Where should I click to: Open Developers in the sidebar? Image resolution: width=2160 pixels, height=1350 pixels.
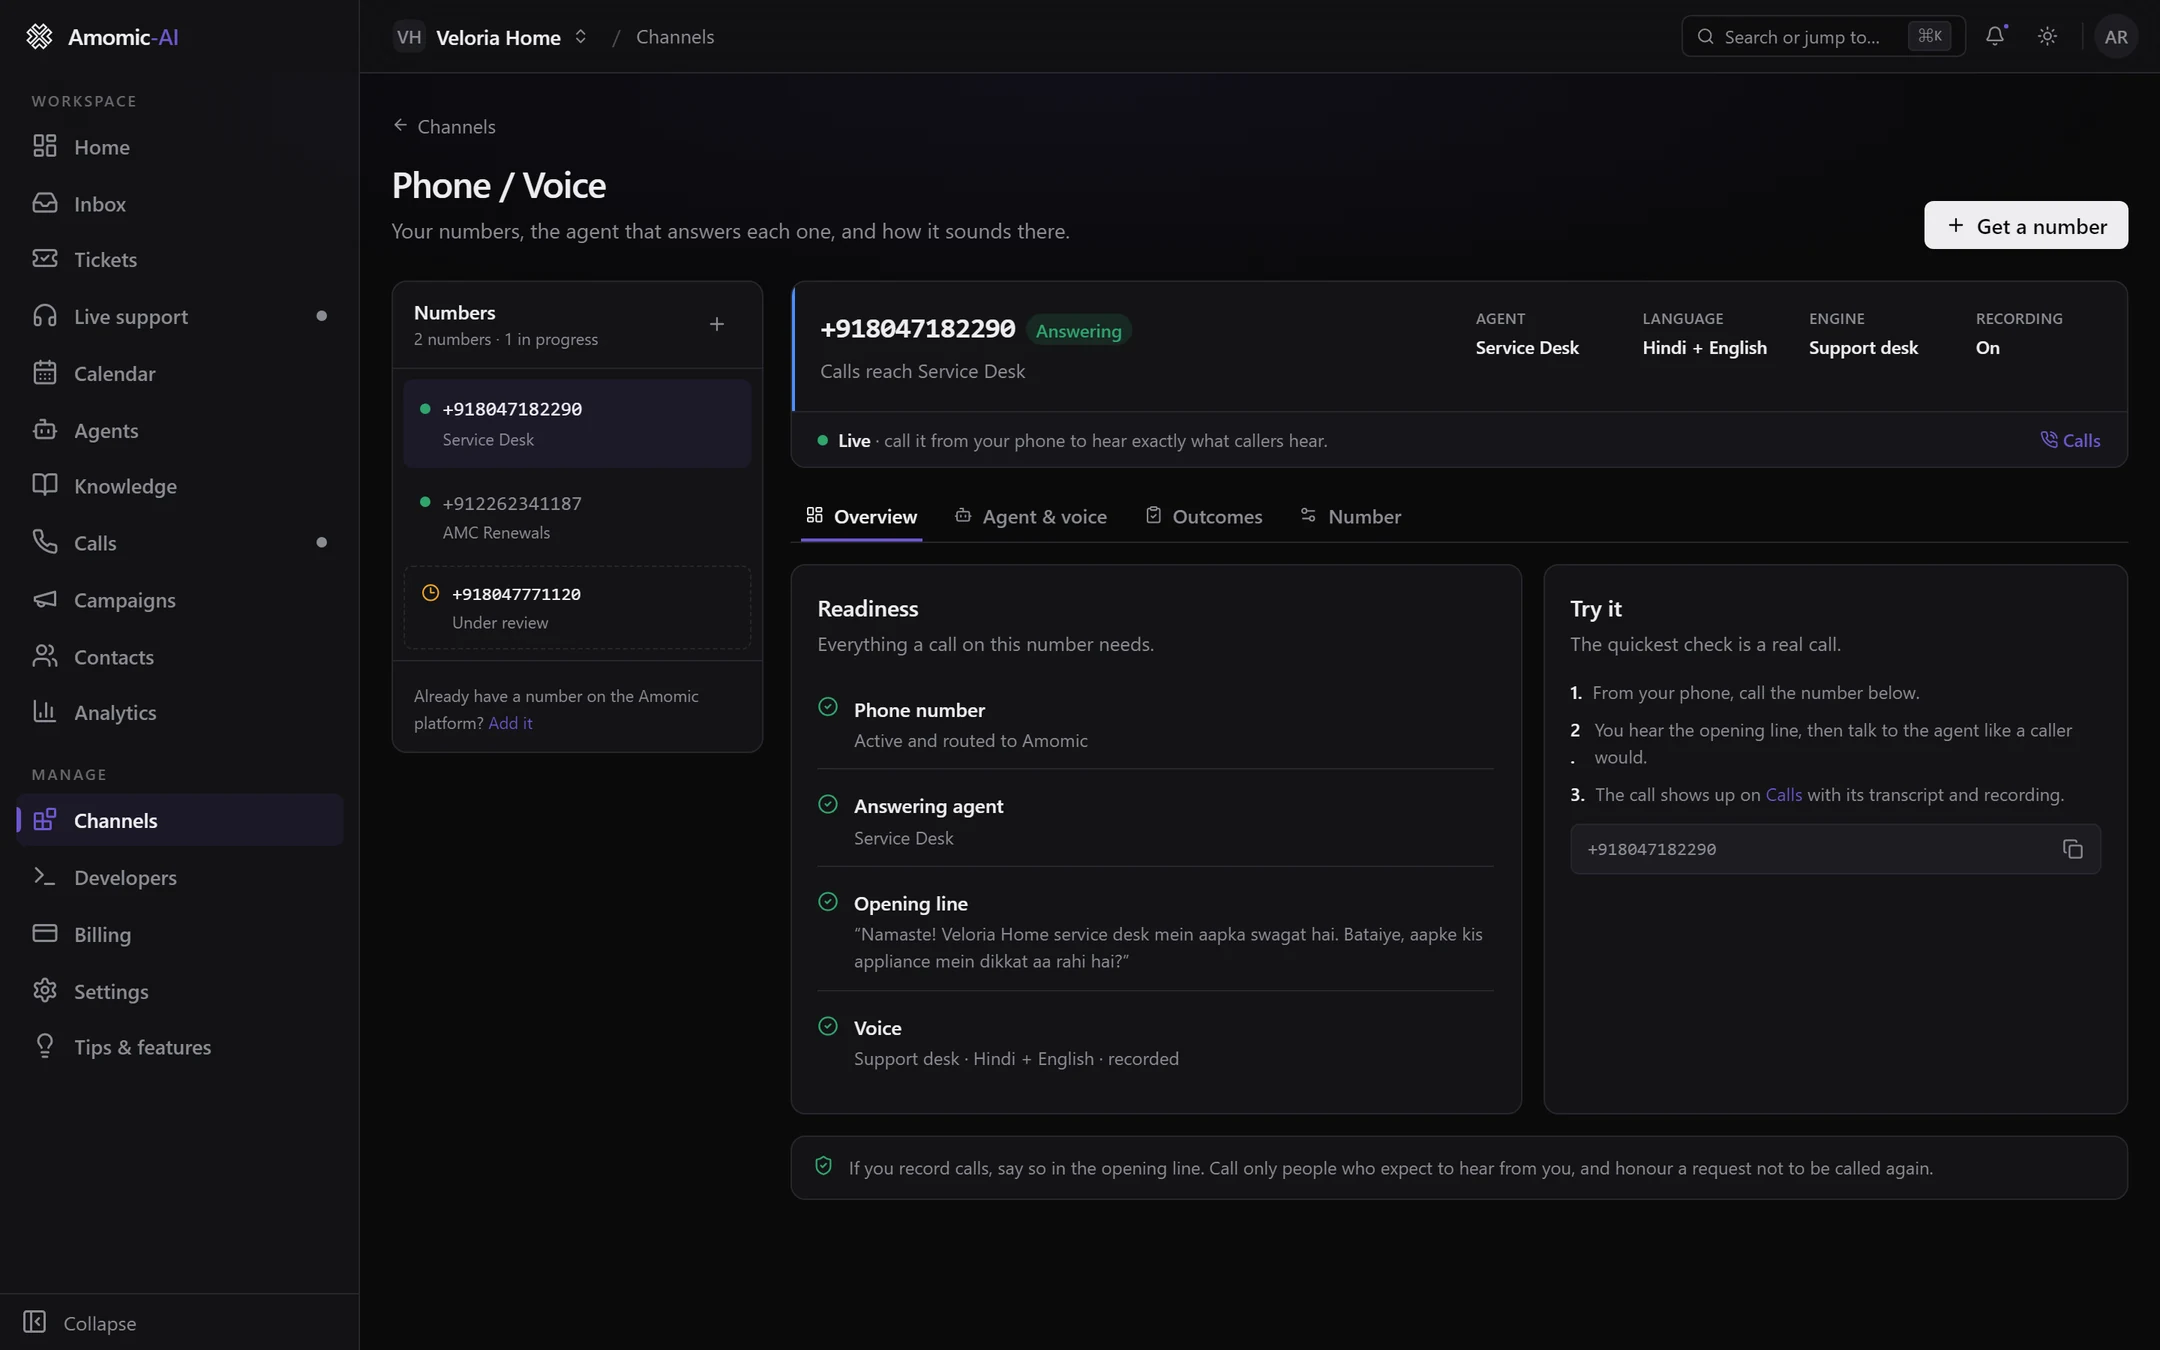tap(180, 877)
